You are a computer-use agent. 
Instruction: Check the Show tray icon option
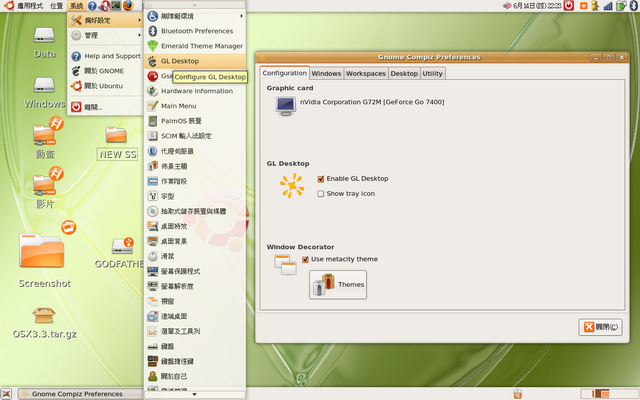(x=321, y=194)
